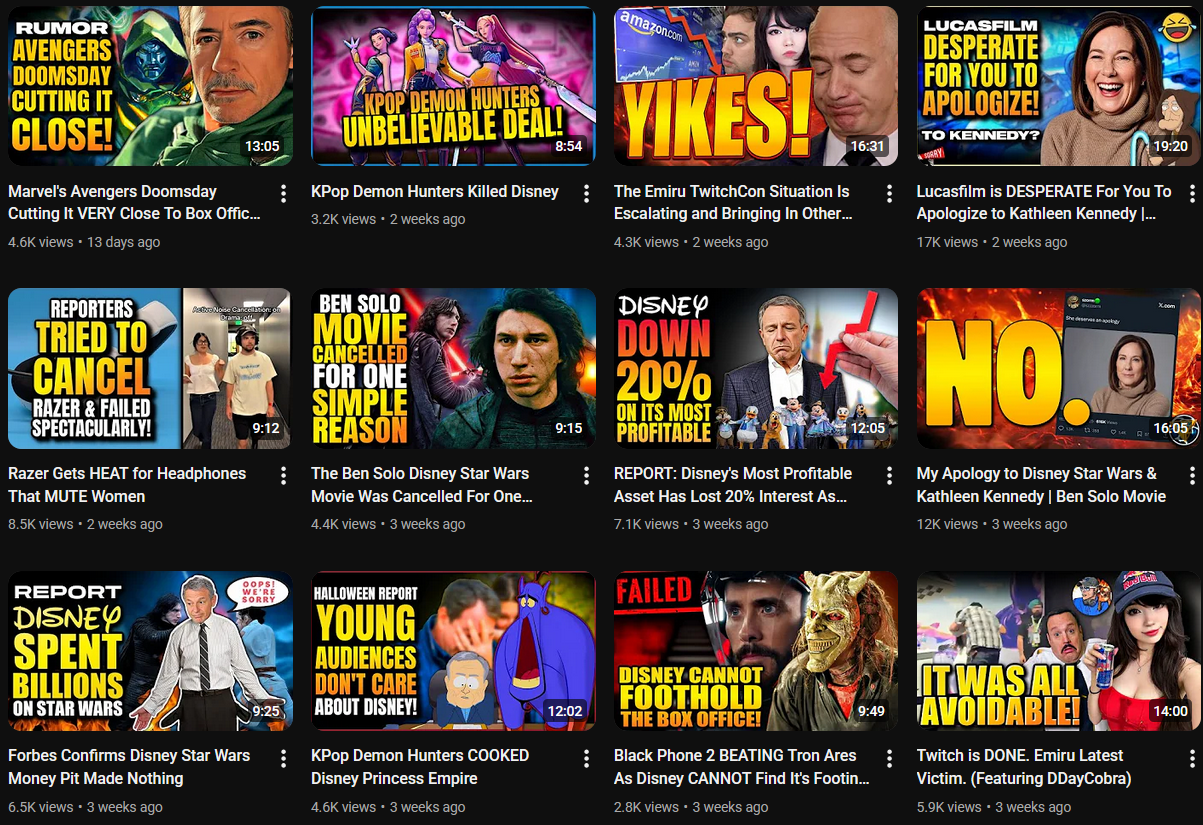Image resolution: width=1203 pixels, height=825 pixels.
Task: Click the Disney Down 20% thumbnail
Action: tap(755, 368)
